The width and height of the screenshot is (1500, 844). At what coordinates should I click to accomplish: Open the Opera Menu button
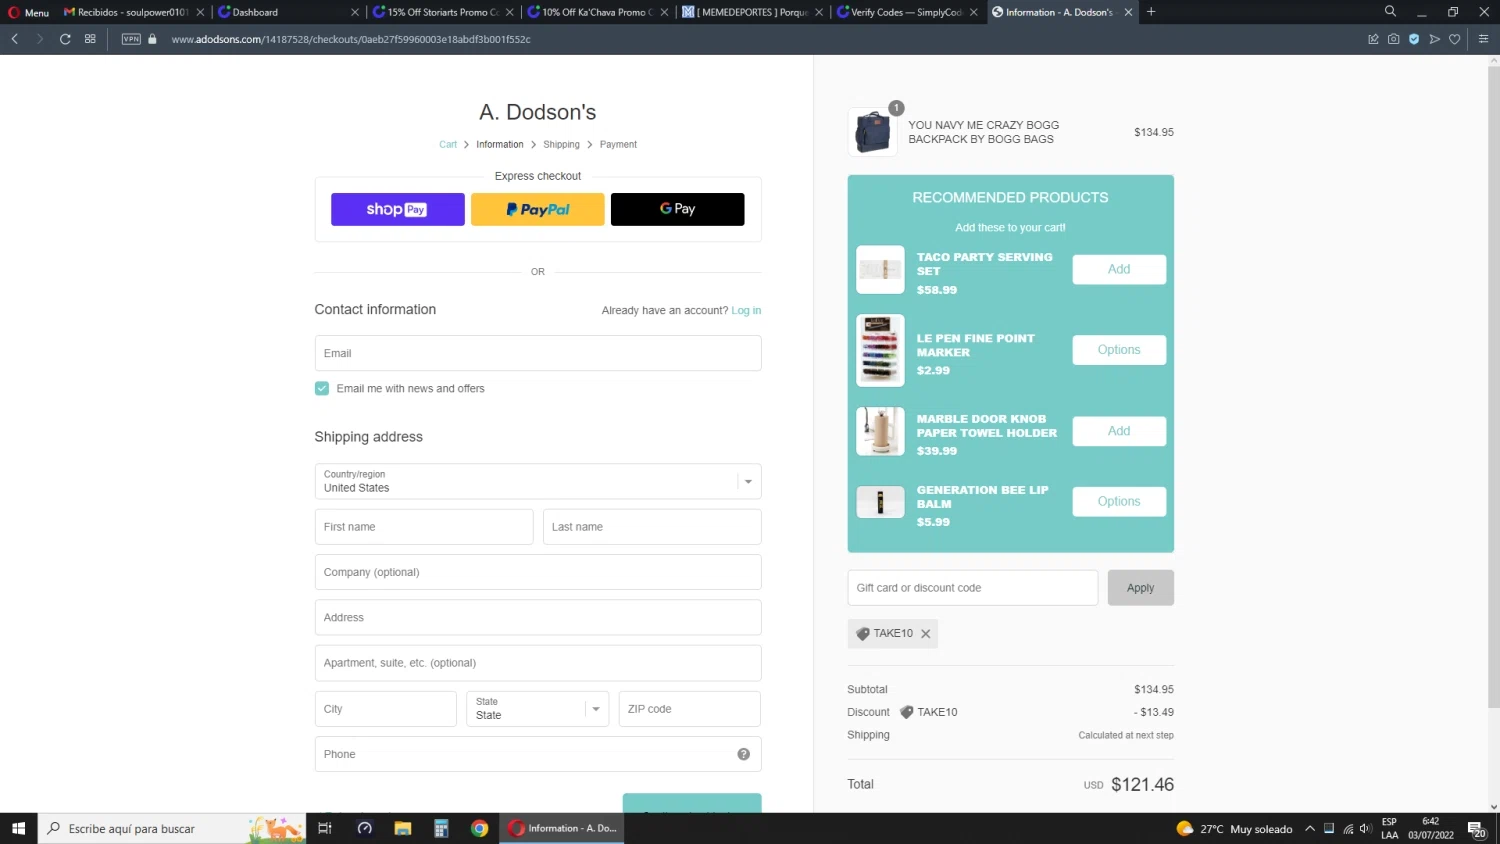click(x=28, y=12)
